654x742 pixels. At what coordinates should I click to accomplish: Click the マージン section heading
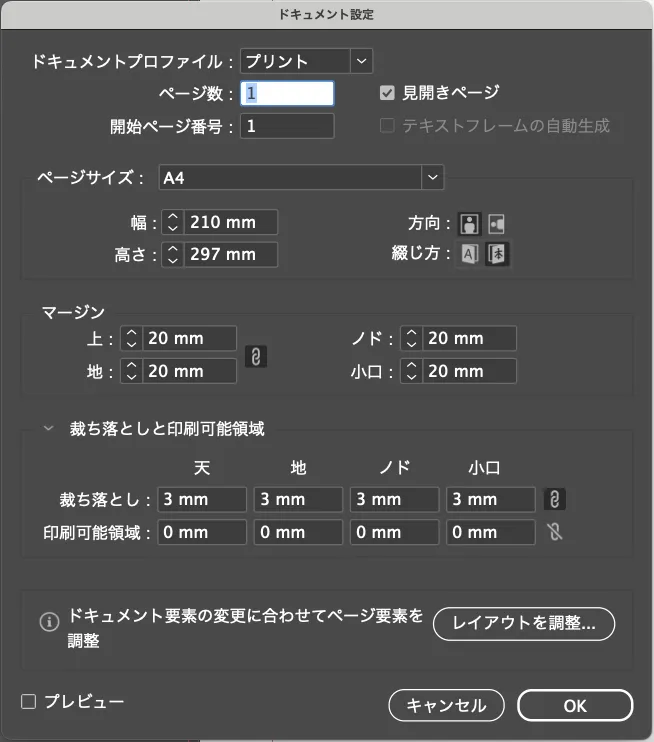tap(73, 312)
